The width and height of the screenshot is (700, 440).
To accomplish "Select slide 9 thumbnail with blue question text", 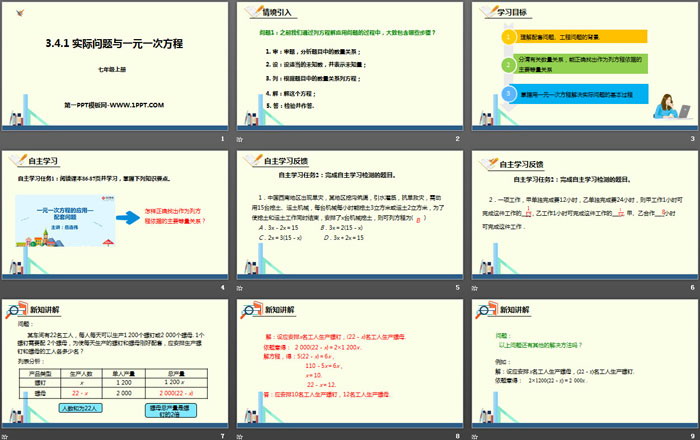I will tap(584, 367).
